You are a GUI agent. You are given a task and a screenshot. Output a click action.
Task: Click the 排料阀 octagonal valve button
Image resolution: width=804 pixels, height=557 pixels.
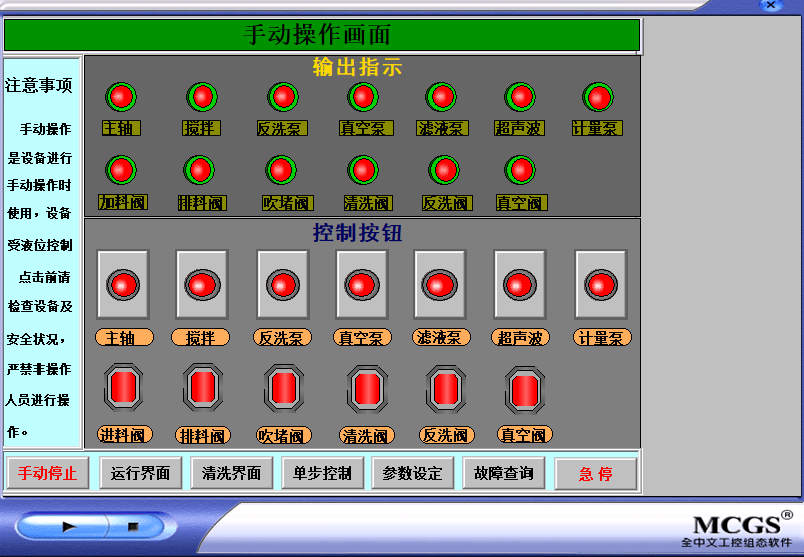(202, 387)
